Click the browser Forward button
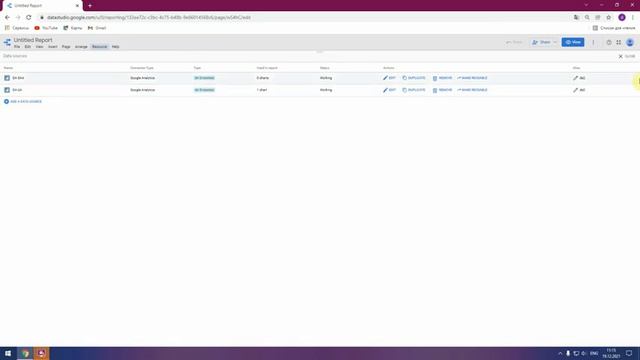Image resolution: width=640 pixels, height=360 pixels. [x=18, y=18]
